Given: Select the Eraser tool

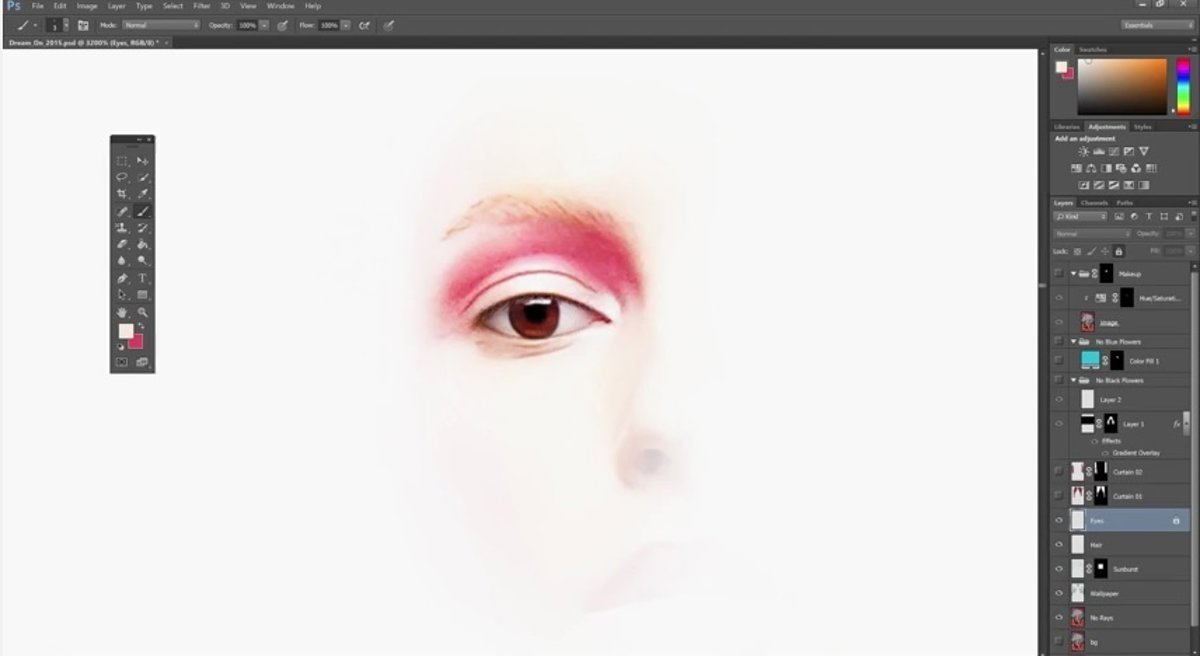Looking at the screenshot, I should (x=122, y=244).
